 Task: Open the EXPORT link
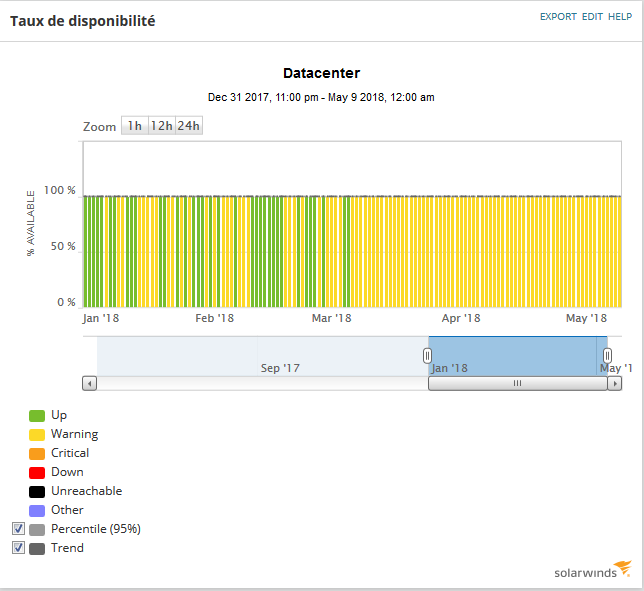coord(558,17)
